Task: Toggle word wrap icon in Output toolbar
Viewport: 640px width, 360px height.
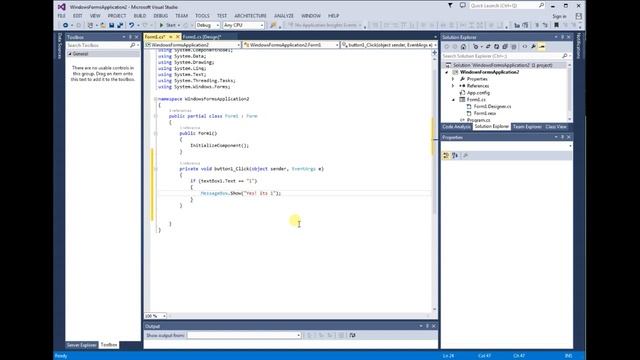Action: (x=353, y=336)
